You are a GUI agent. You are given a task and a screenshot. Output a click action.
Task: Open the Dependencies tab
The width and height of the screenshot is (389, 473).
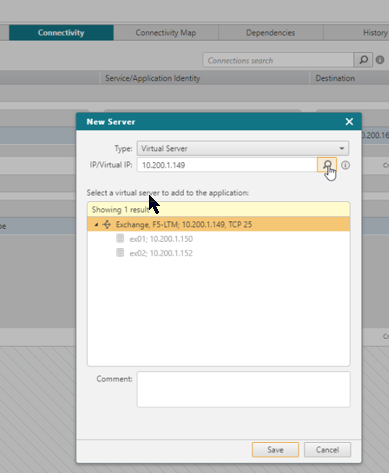coord(270,33)
